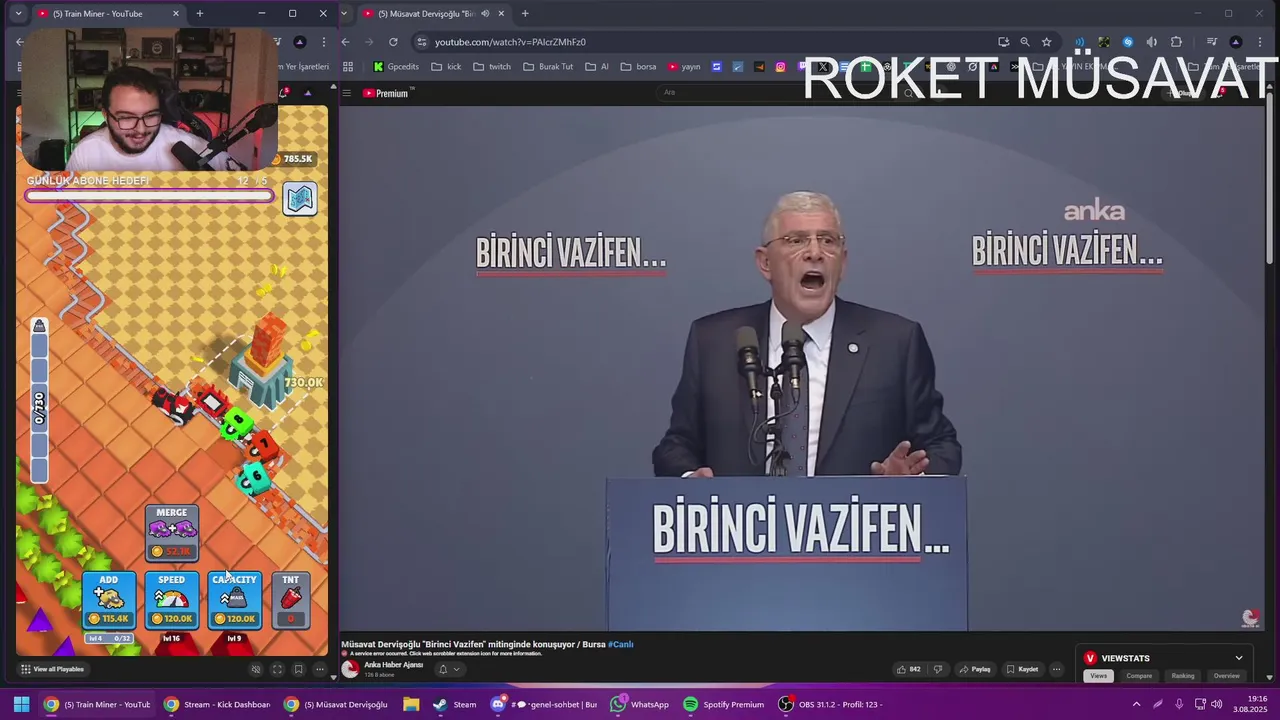The image size is (1280, 720).
Task: Open more video actions next to Kaydet
Action: click(x=1056, y=669)
